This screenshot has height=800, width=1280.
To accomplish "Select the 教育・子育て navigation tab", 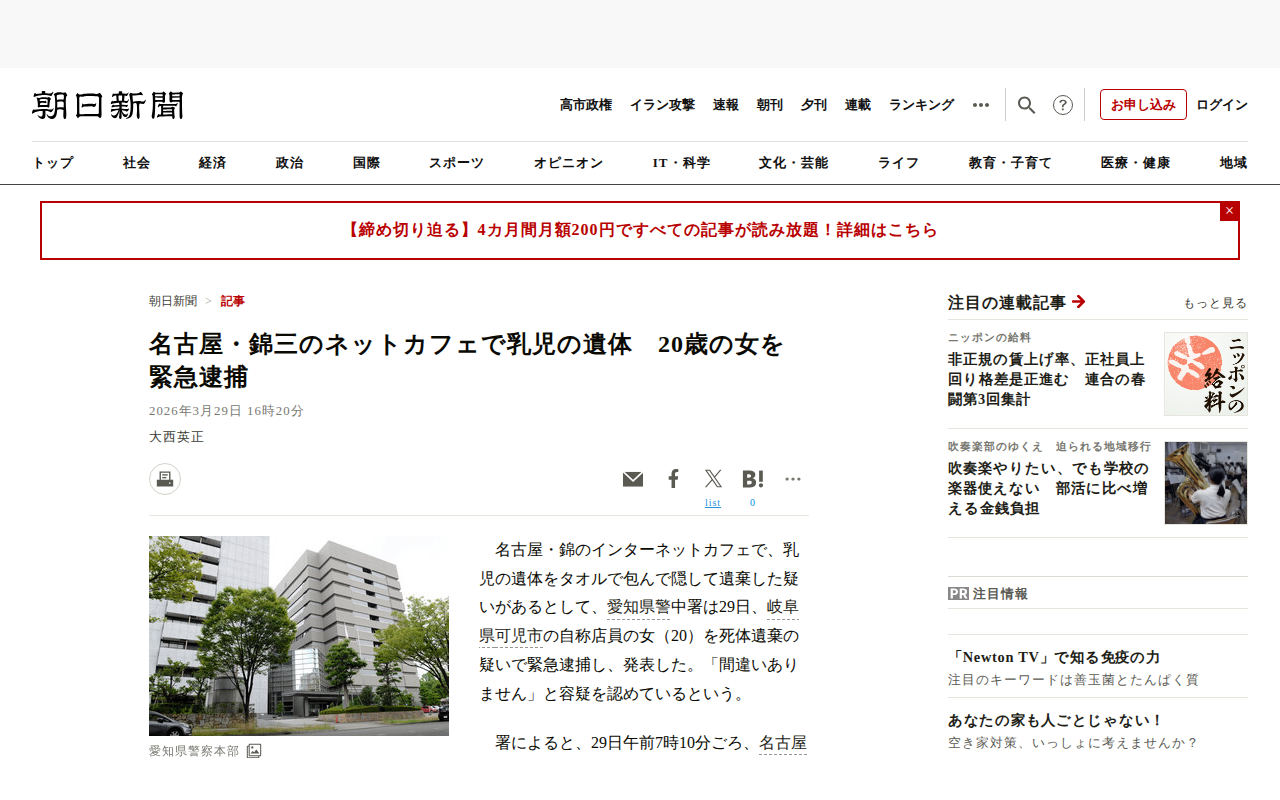I will pyautogui.click(x=1010, y=163).
